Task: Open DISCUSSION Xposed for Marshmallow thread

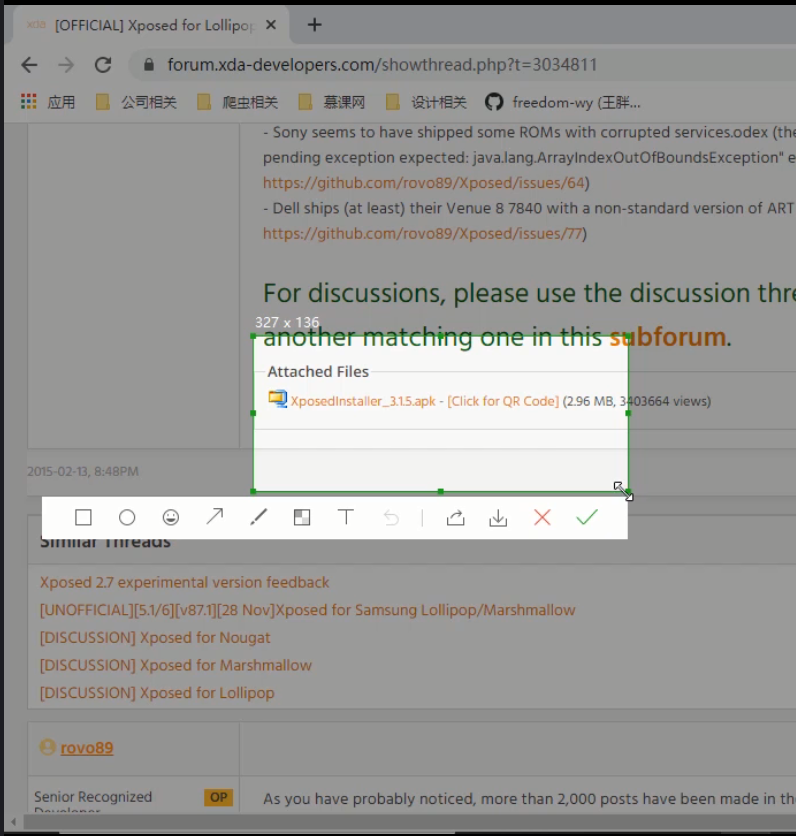Action: [x=175, y=665]
